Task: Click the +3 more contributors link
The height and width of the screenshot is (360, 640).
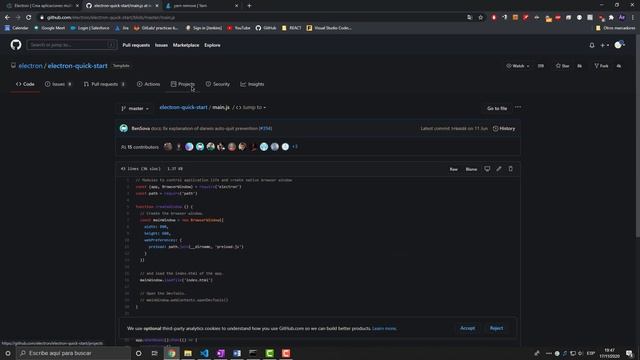Action: tap(295, 147)
